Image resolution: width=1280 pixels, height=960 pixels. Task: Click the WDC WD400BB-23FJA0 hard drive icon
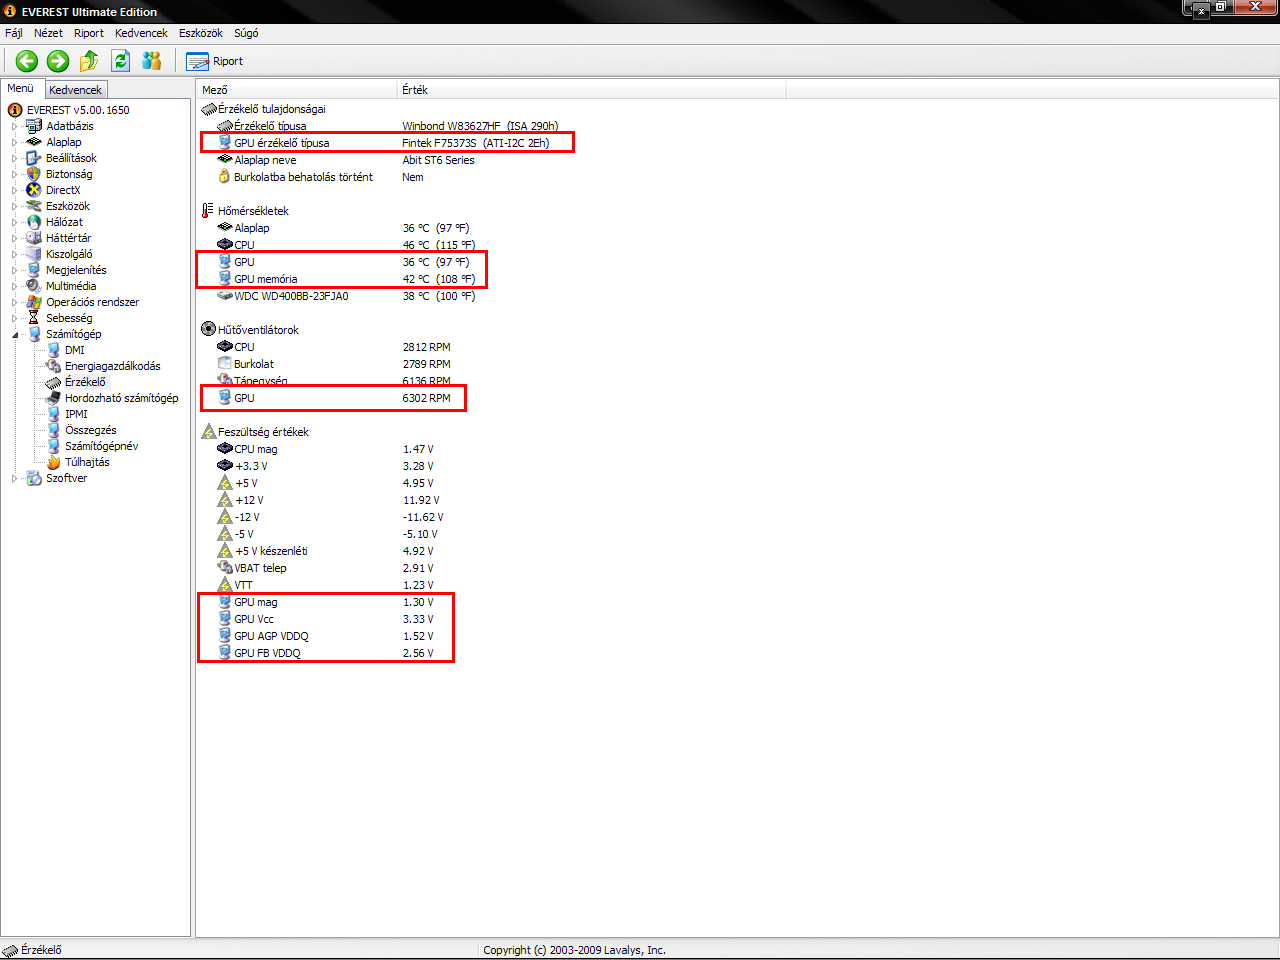[225, 296]
